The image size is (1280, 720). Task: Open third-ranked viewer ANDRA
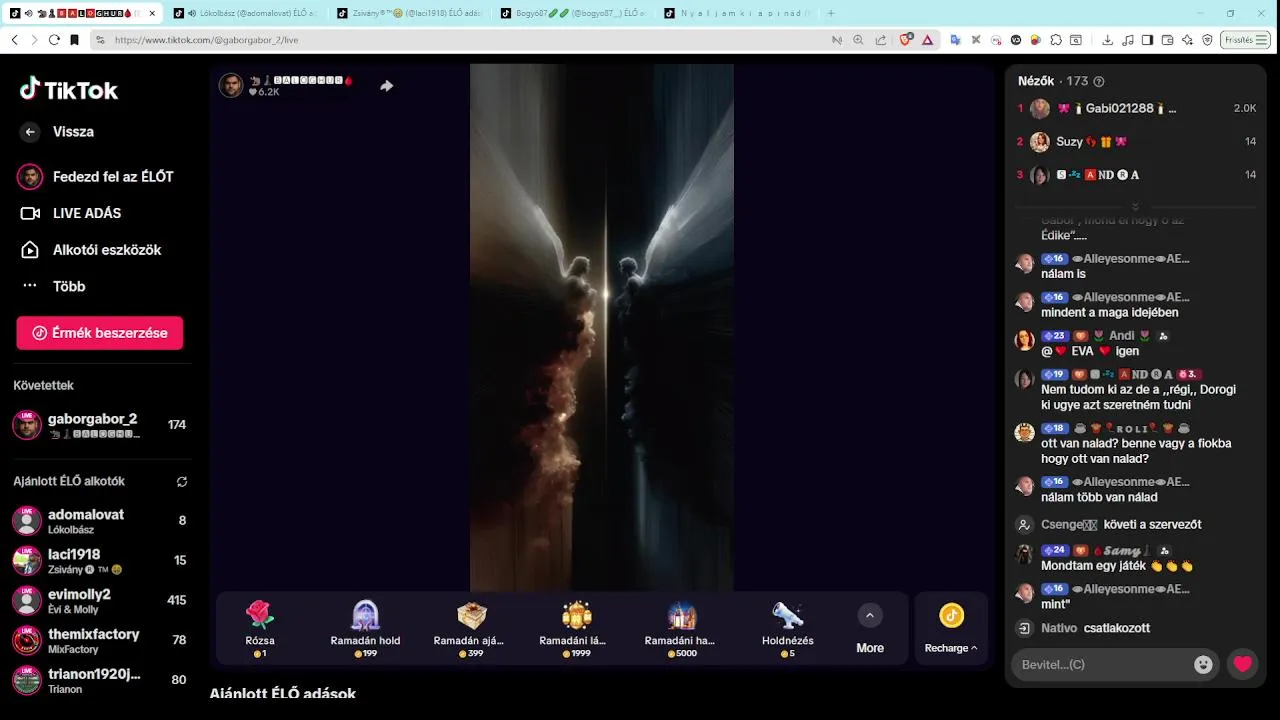point(1136,175)
